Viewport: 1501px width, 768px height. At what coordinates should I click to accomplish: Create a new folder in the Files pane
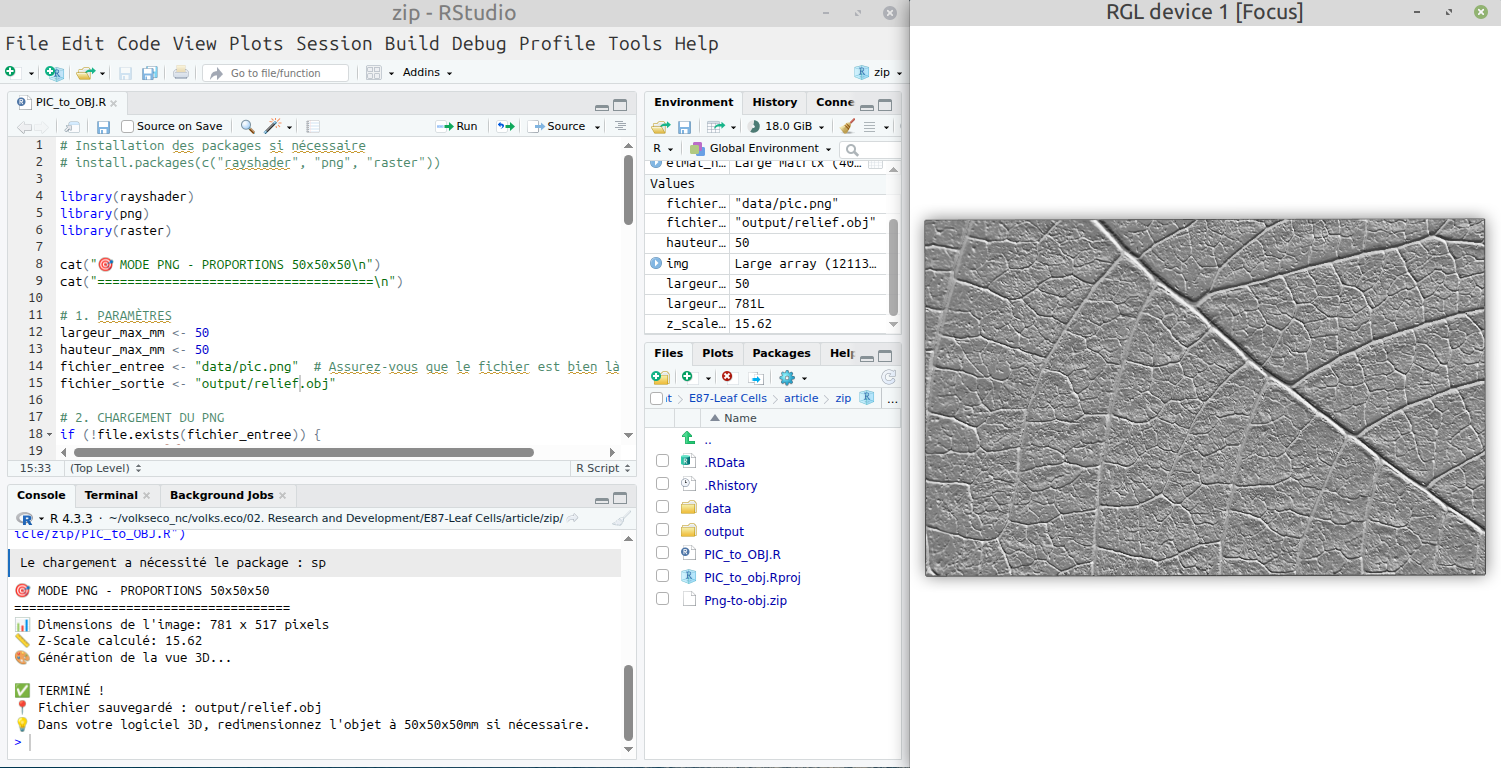tap(659, 377)
